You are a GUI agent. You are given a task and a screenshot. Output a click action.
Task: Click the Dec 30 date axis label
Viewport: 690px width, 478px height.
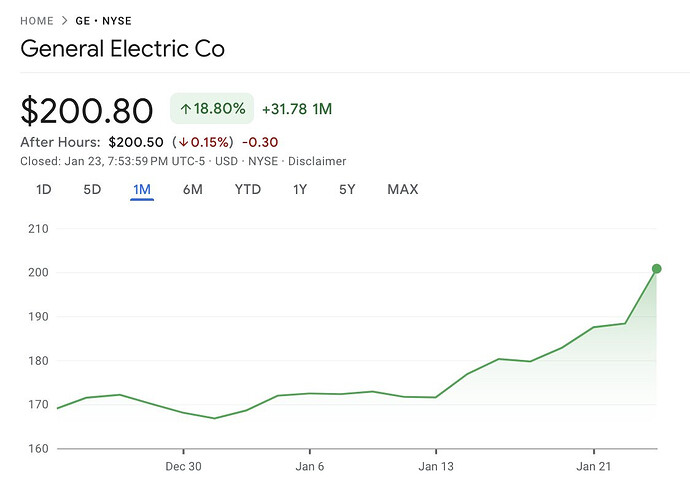tap(184, 466)
